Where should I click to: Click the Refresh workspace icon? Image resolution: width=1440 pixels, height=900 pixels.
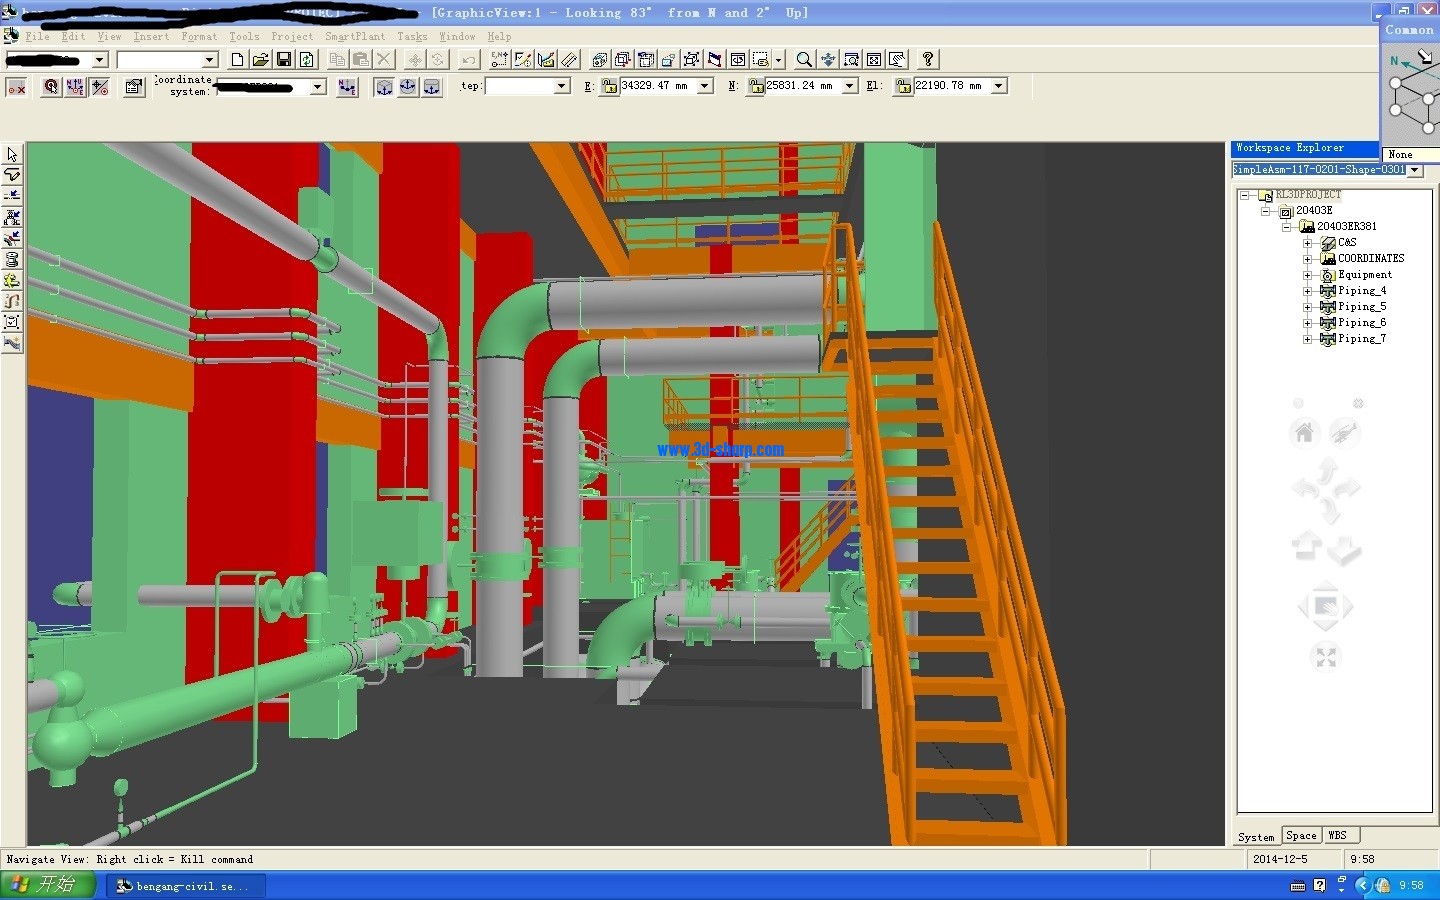coord(306,60)
